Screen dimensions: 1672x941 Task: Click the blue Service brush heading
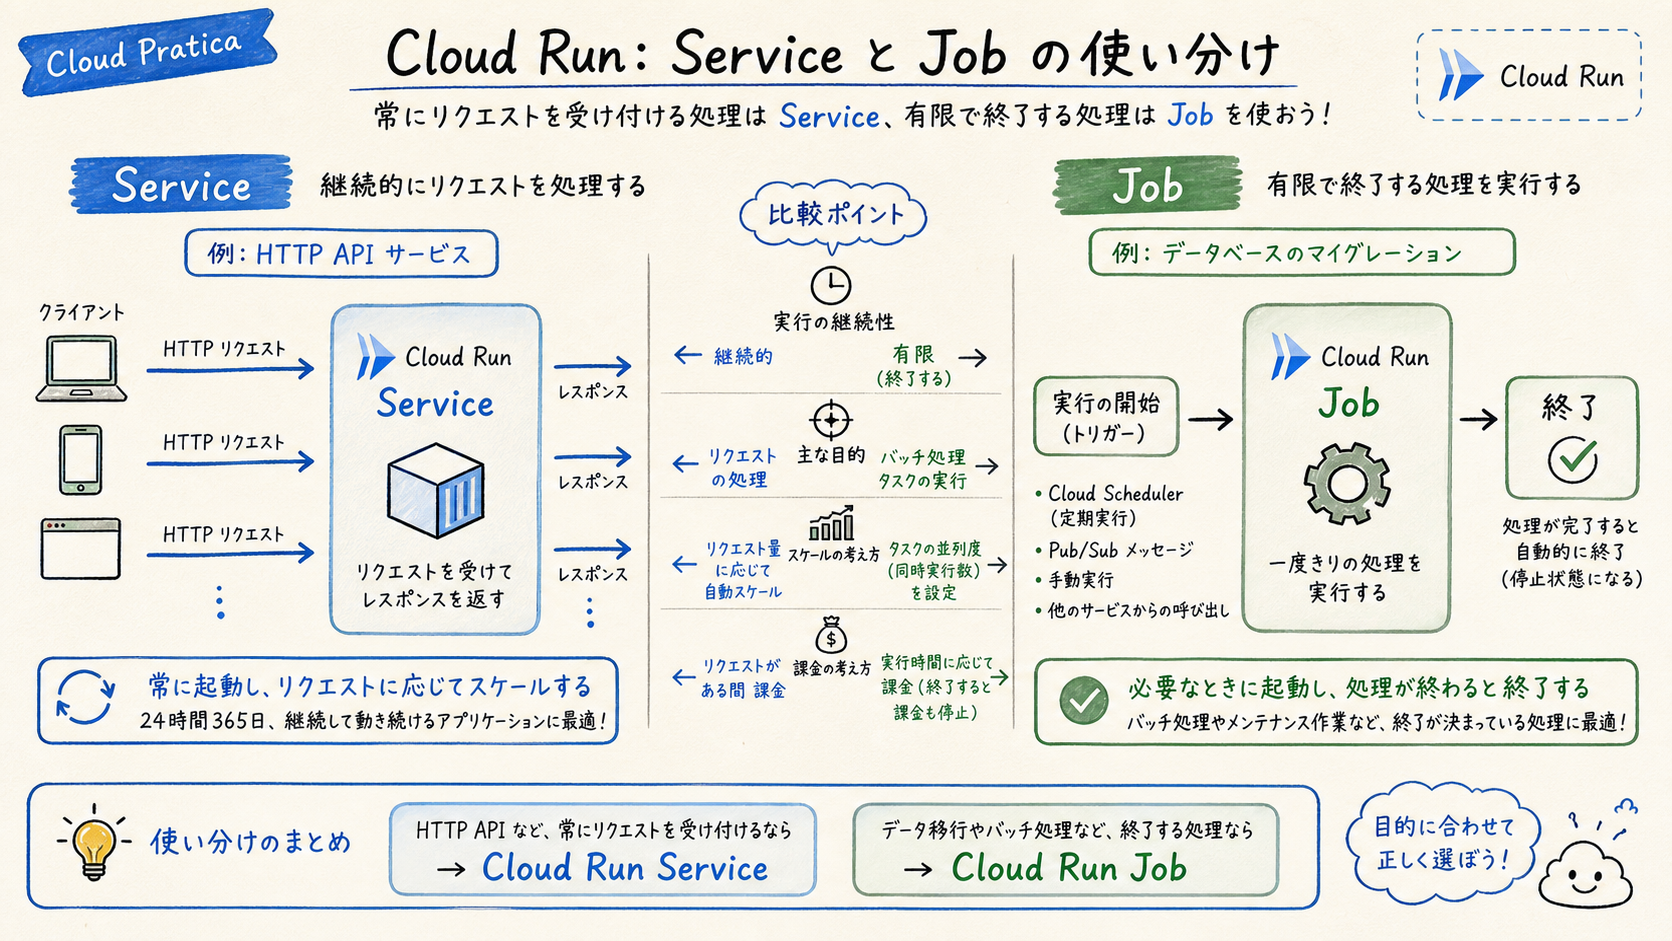(x=181, y=185)
